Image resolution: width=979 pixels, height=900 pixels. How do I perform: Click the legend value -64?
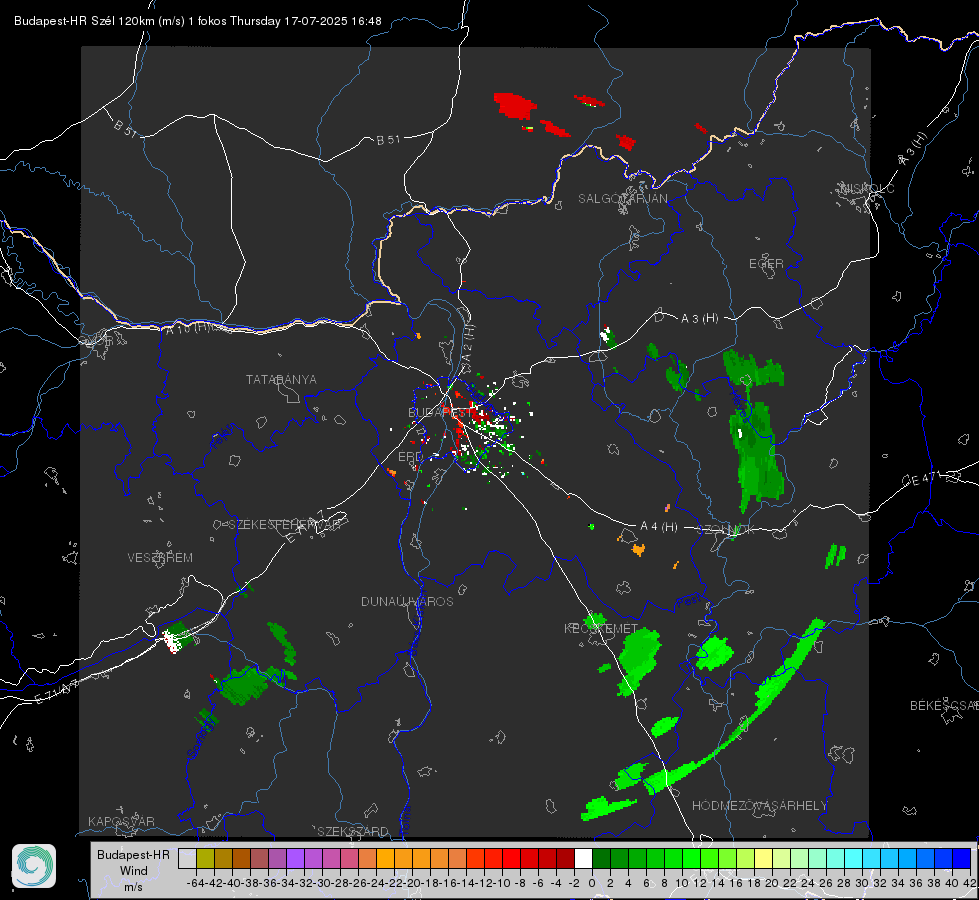195,883
